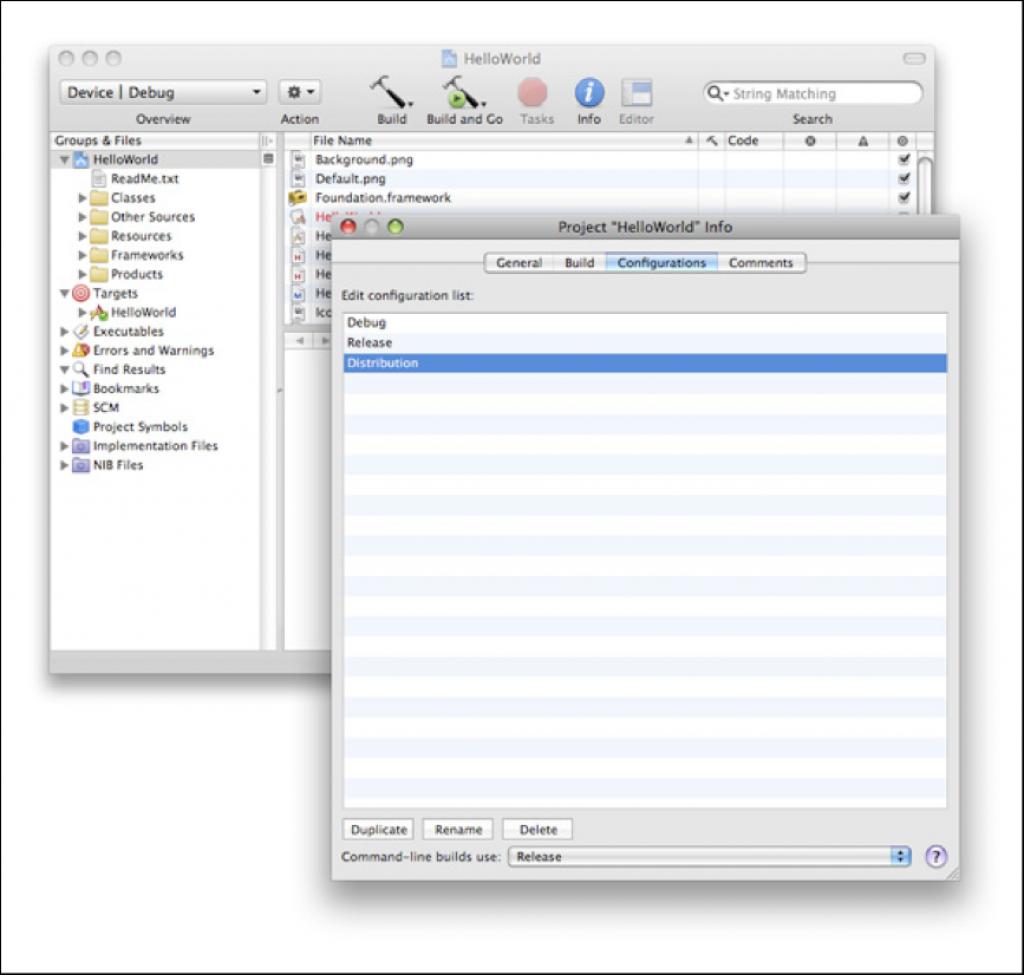Select Background.png in the file list
This screenshot has width=1024, height=975.
(x=364, y=159)
